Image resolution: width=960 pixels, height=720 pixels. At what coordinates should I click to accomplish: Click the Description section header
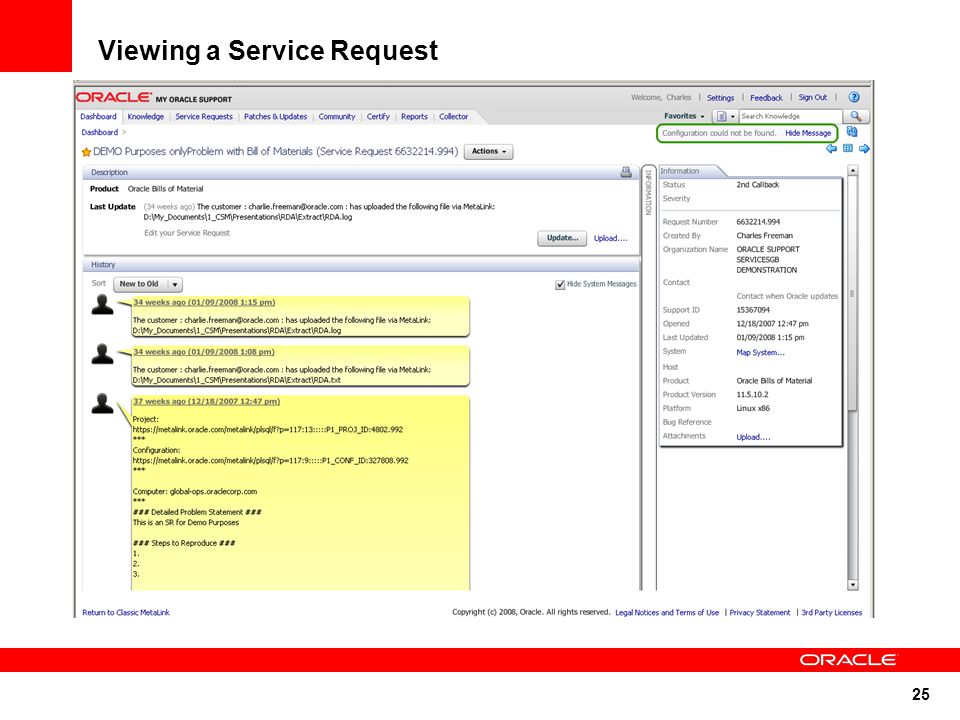point(361,172)
